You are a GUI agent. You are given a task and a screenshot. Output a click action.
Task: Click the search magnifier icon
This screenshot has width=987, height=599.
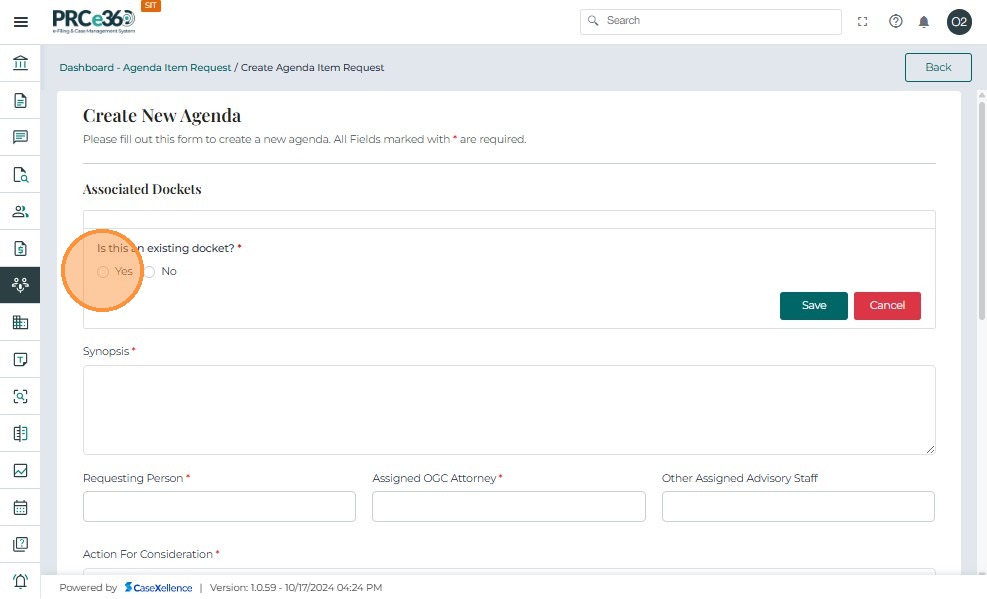point(593,21)
